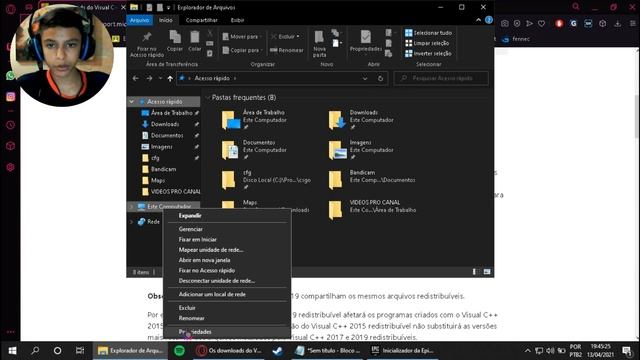This screenshot has height=360, width=640.
Task: Switch to the Início ribbon tab
Action: pos(166,20)
